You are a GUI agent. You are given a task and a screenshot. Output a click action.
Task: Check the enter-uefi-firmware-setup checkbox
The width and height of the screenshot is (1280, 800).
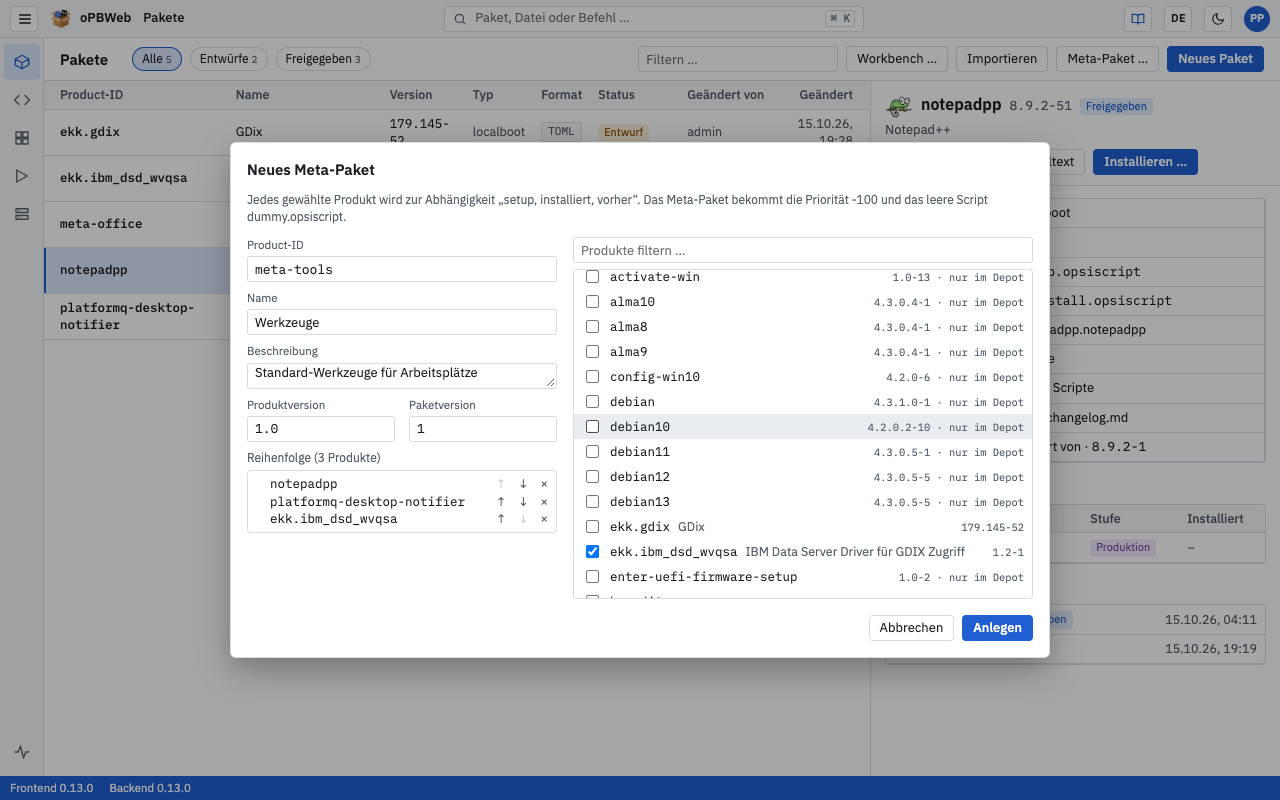coord(592,577)
